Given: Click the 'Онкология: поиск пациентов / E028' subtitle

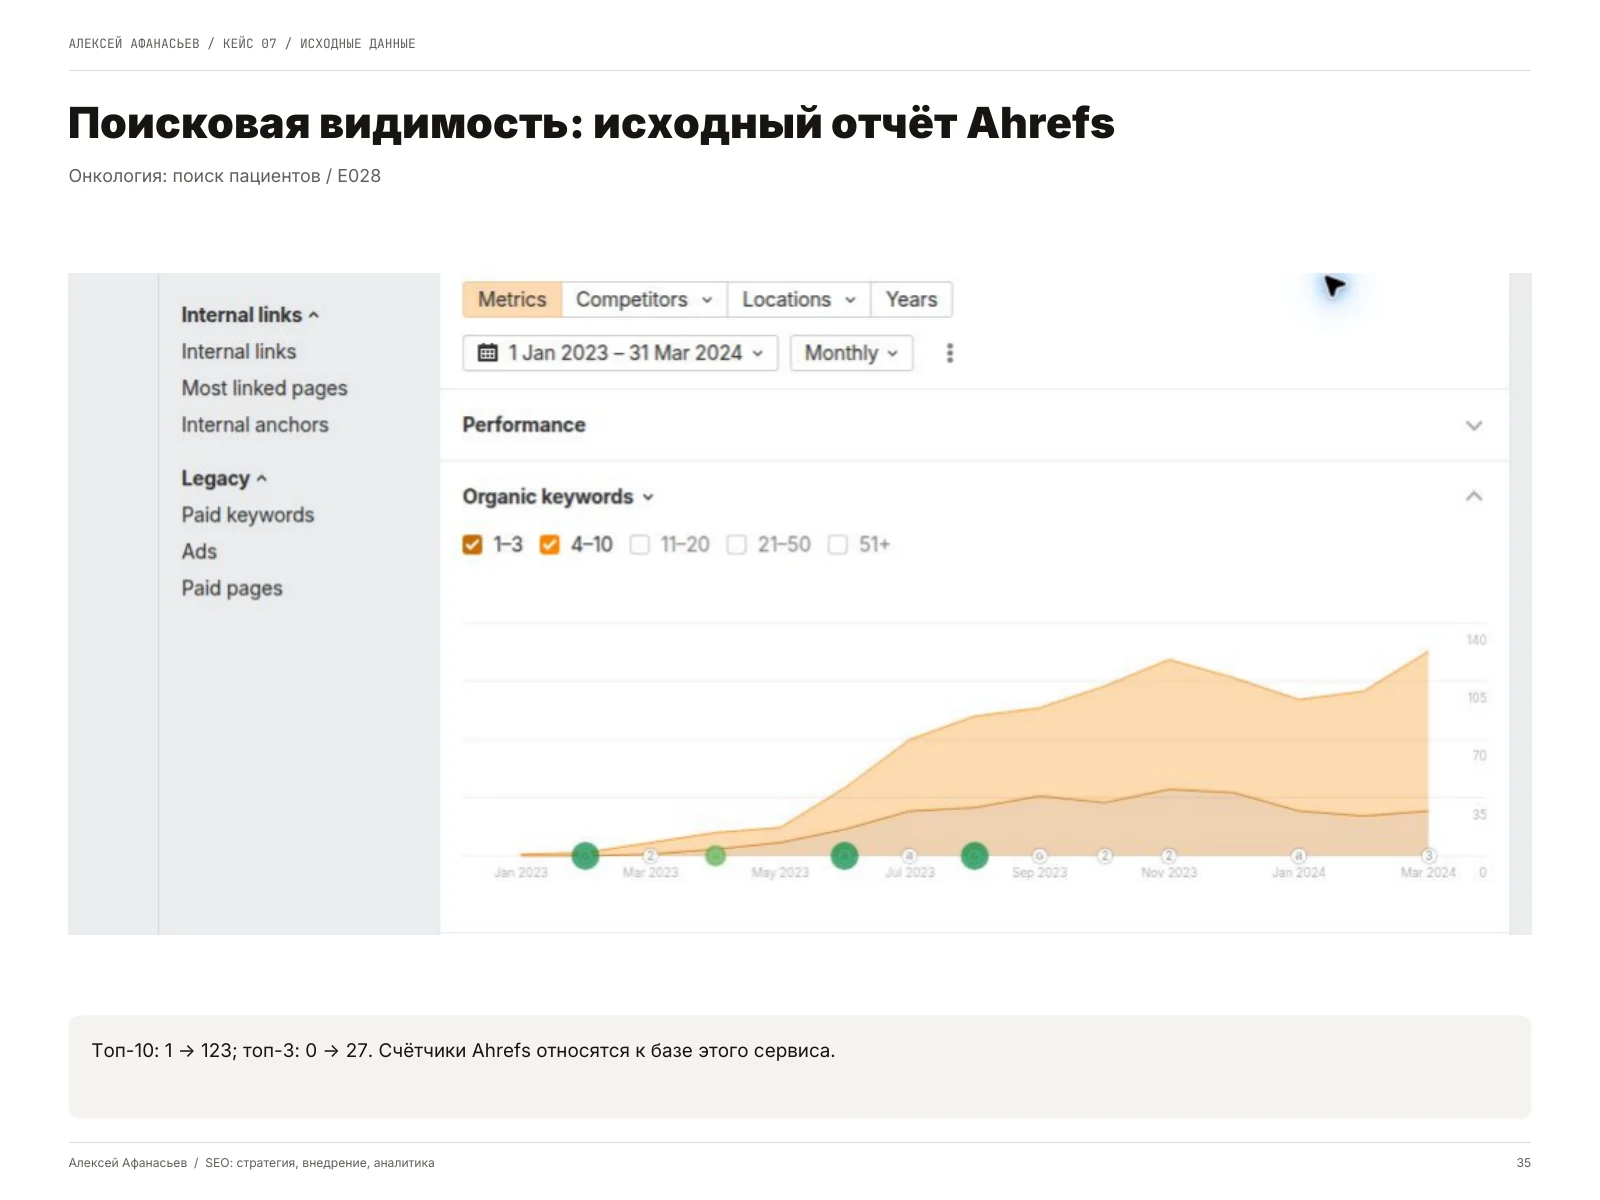Looking at the screenshot, I should point(225,176).
